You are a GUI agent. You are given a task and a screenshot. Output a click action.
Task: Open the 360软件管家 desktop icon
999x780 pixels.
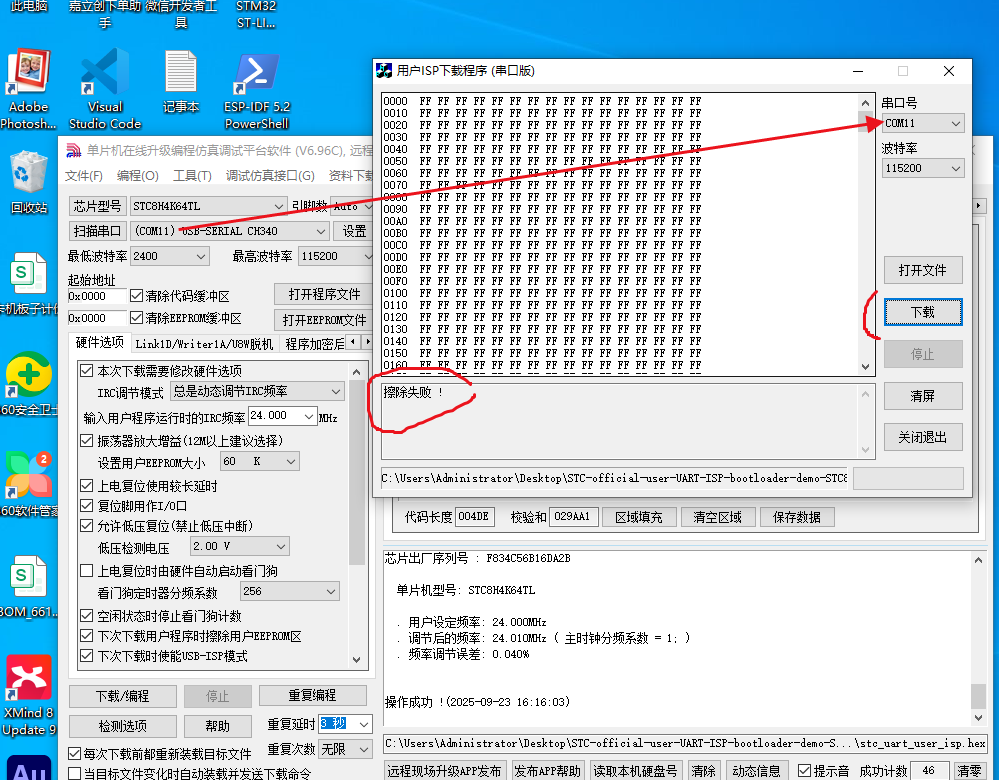(x=28, y=475)
